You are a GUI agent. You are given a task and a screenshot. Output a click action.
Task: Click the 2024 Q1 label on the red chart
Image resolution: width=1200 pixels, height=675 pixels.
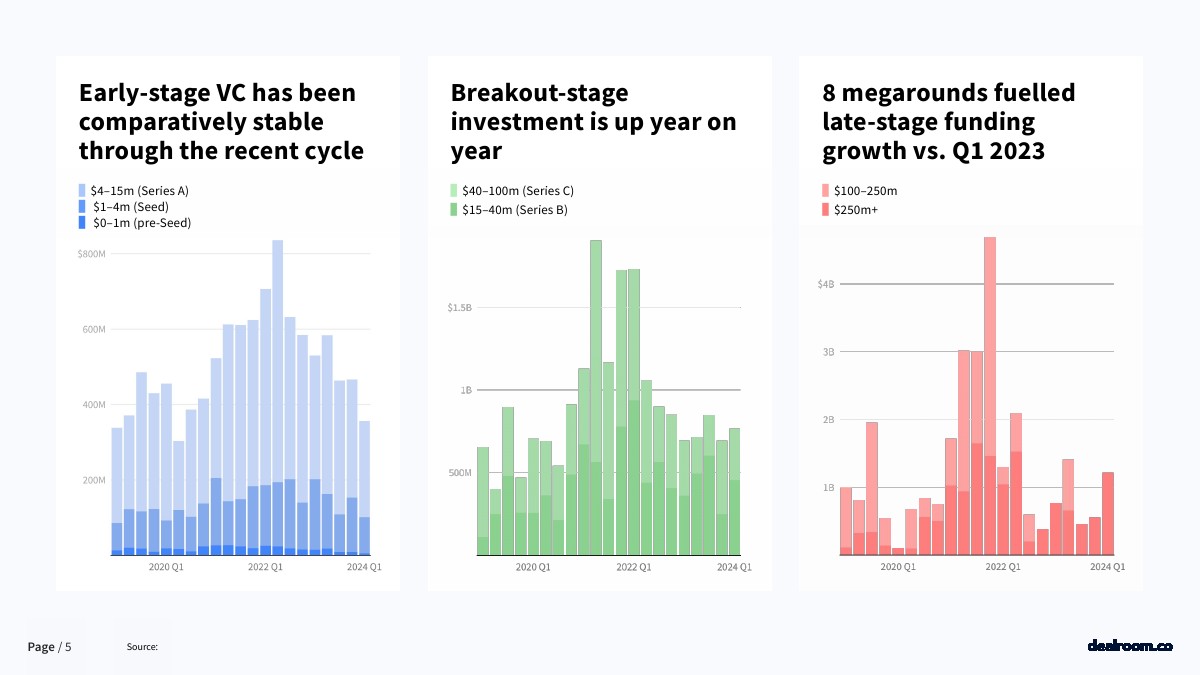[x=1107, y=567]
